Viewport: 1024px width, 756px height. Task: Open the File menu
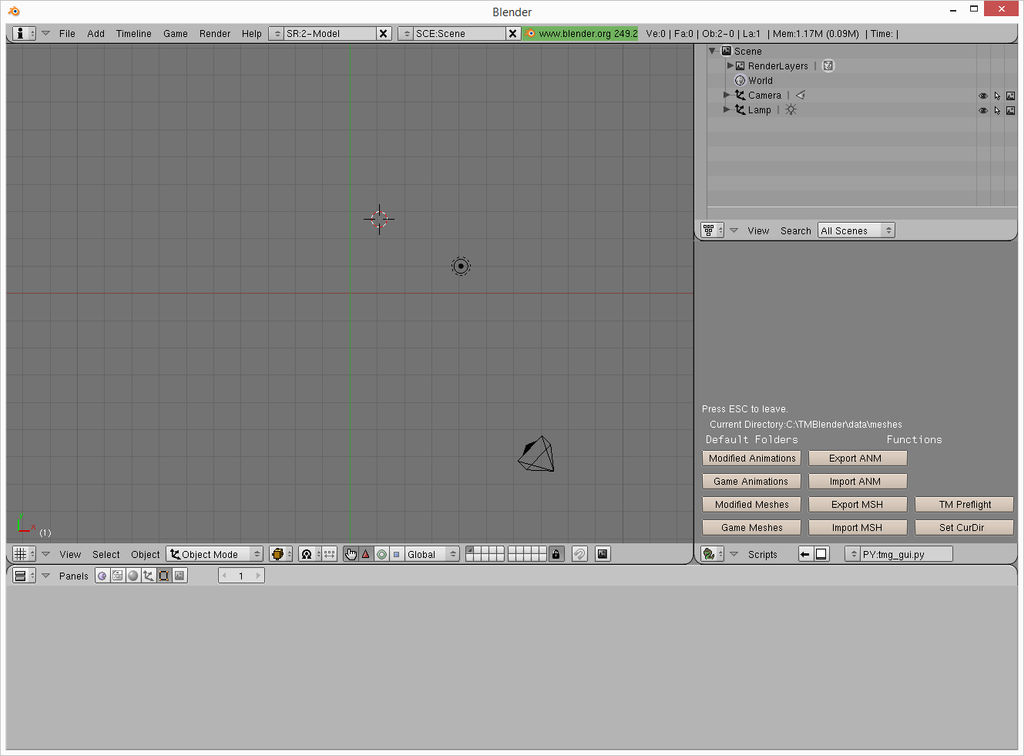coord(67,33)
